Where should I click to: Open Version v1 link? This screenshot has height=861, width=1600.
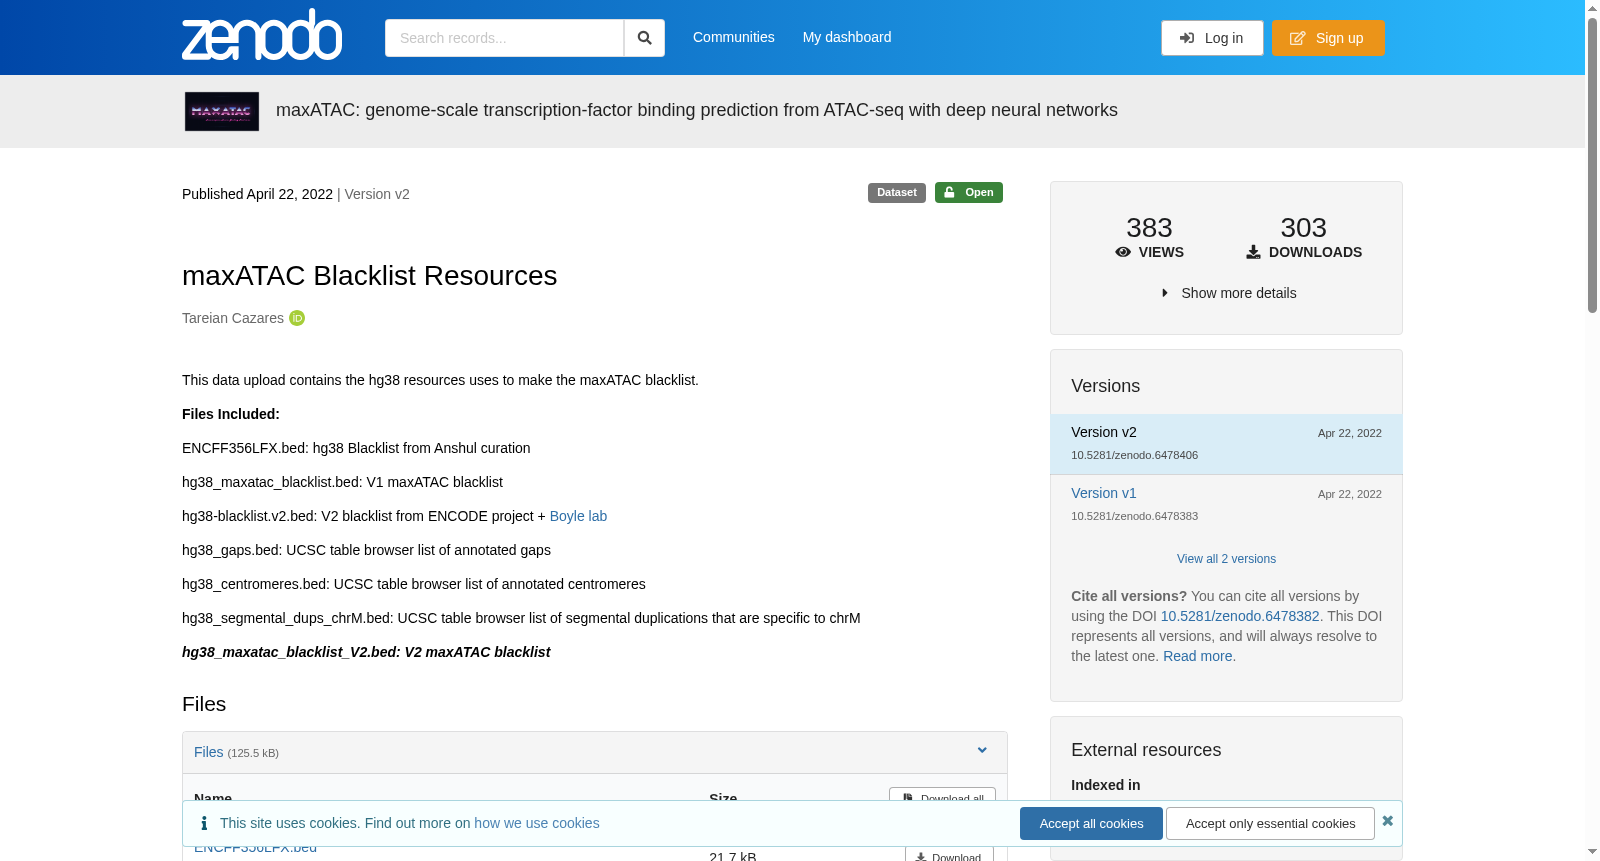click(1104, 493)
